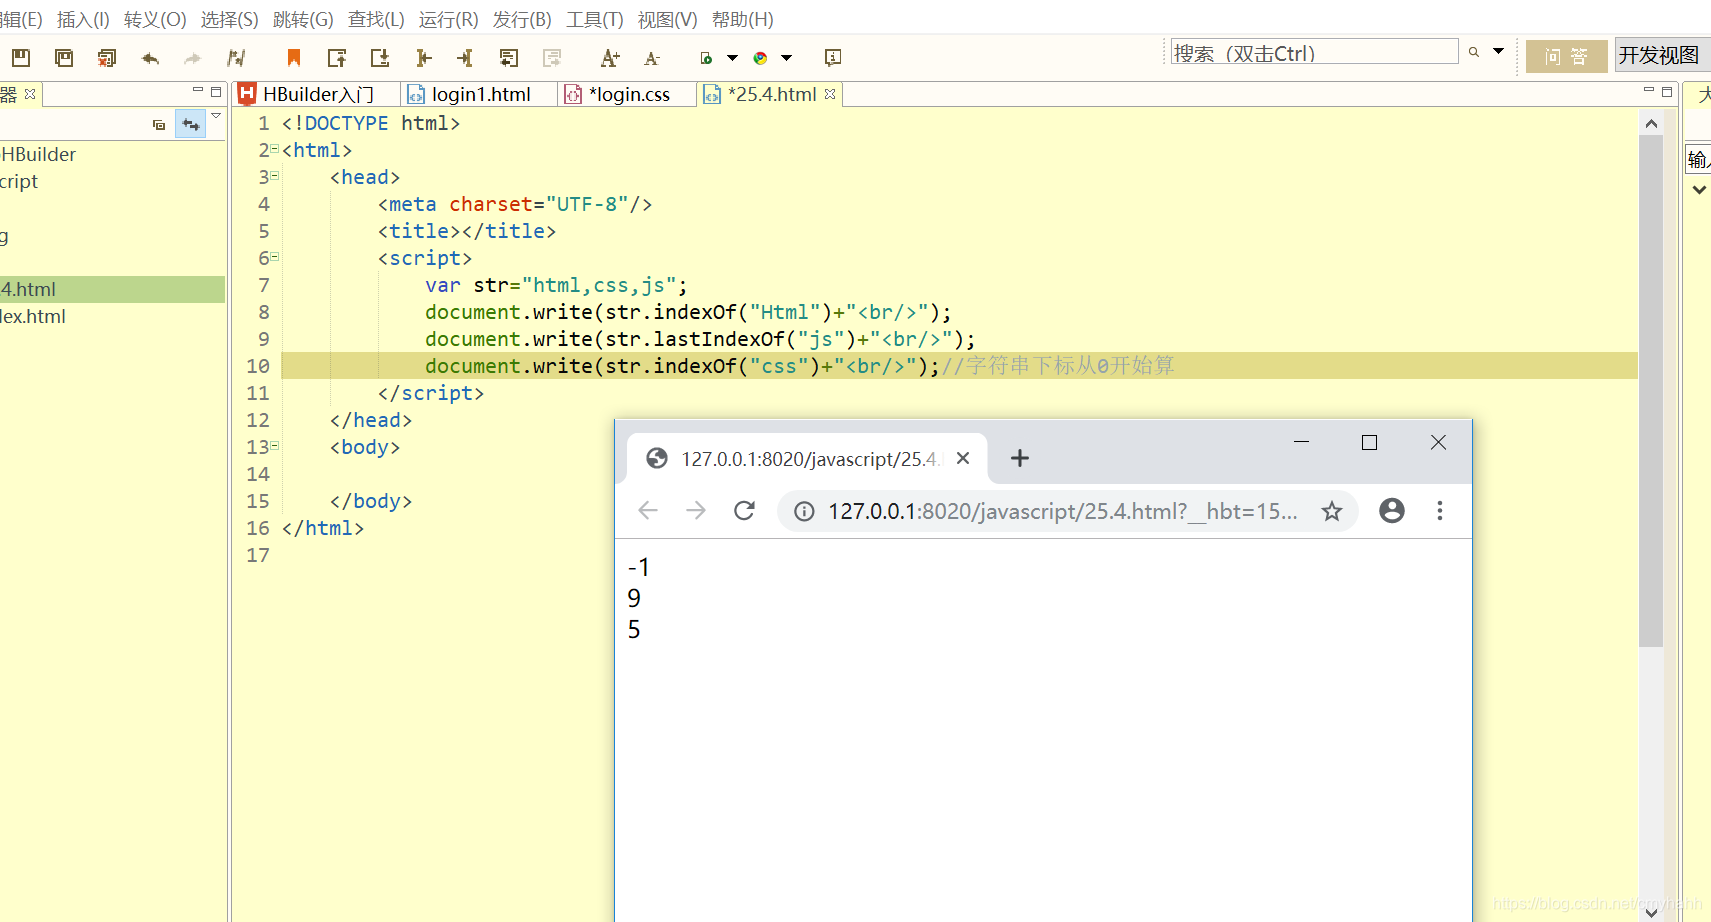Screen dimensions: 1711x922
Task: Click the go-to-line-start toolbar icon
Action: point(423,58)
